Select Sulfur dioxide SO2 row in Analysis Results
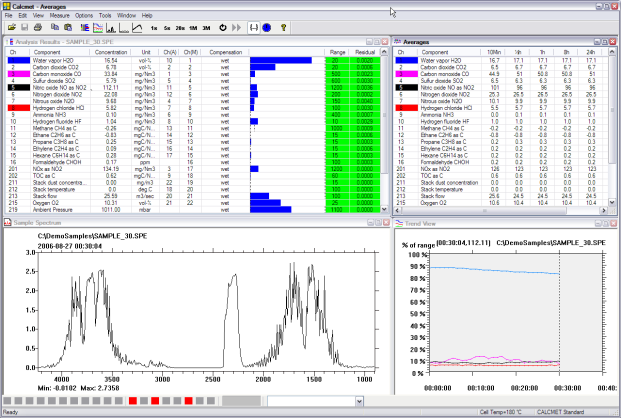The width and height of the screenshot is (621, 418). 194,81
